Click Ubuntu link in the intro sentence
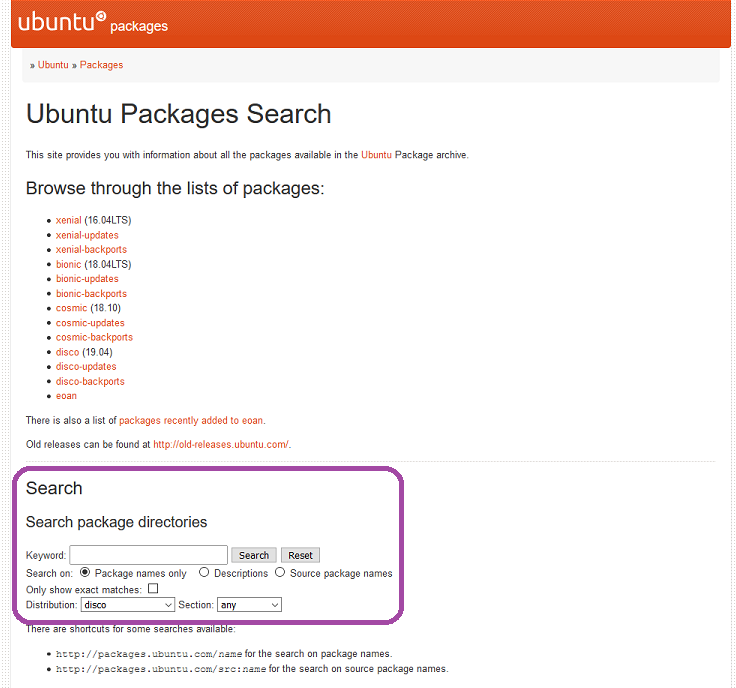This screenshot has width=736, height=688. (x=376, y=155)
